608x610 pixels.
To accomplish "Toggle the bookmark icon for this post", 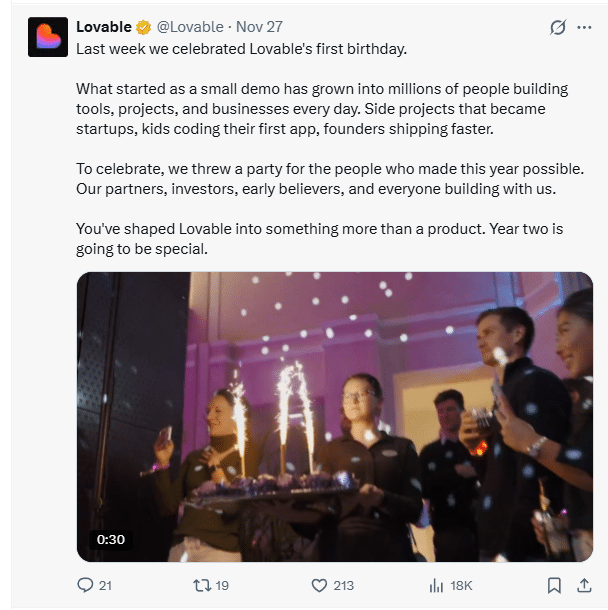I will coord(554,586).
